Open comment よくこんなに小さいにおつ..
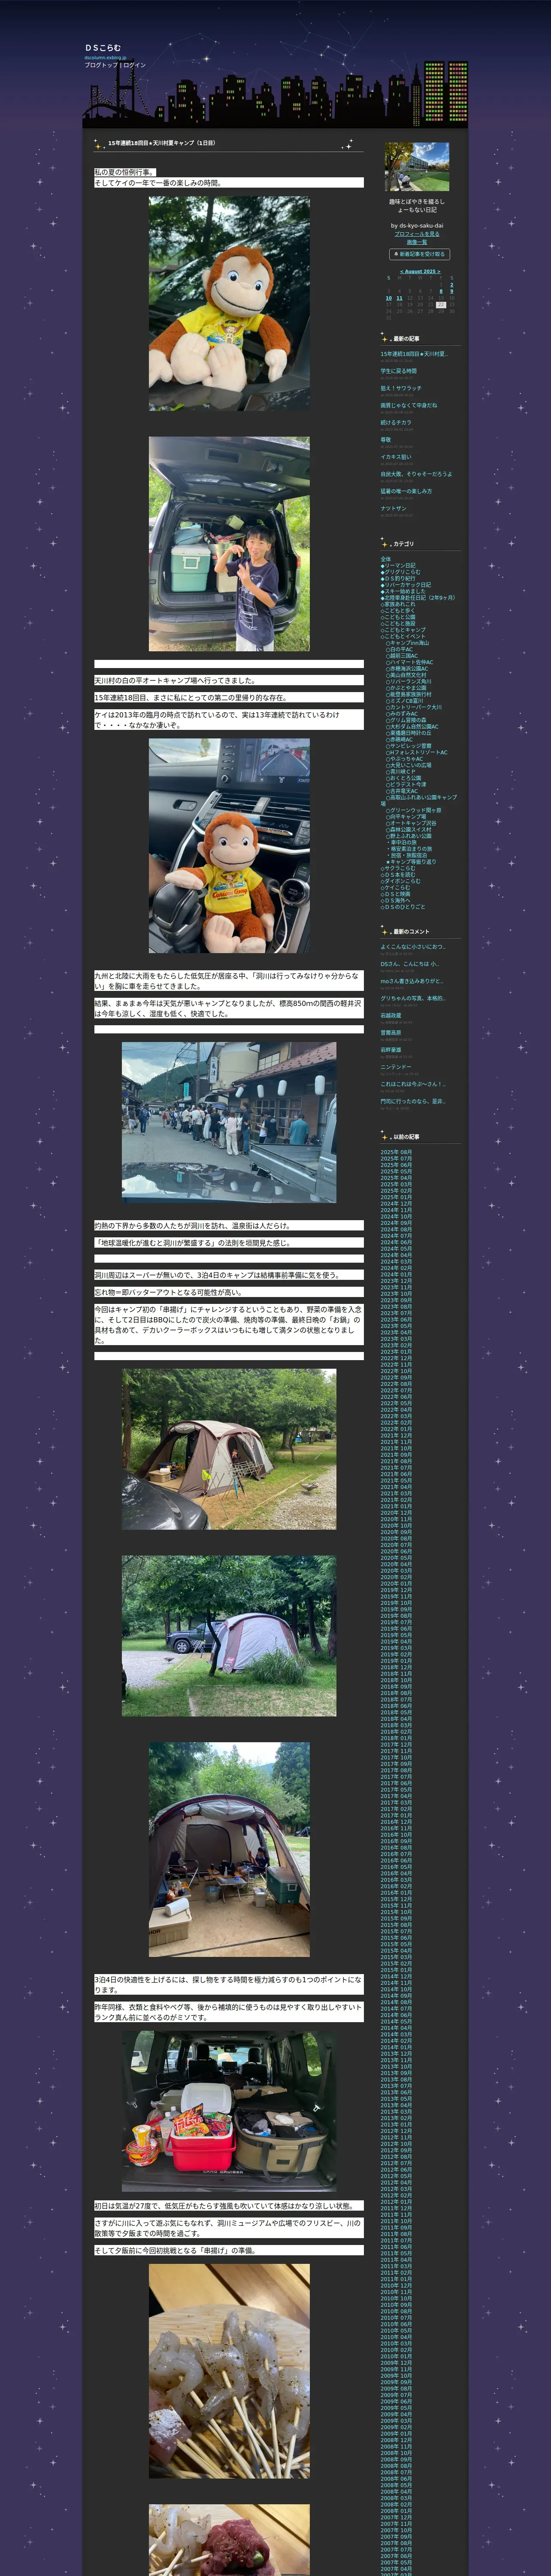The width and height of the screenshot is (551, 2576). (412, 947)
